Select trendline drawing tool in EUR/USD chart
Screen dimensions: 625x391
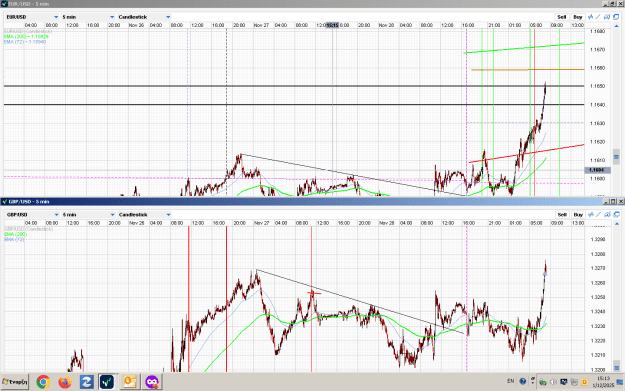pos(598,17)
